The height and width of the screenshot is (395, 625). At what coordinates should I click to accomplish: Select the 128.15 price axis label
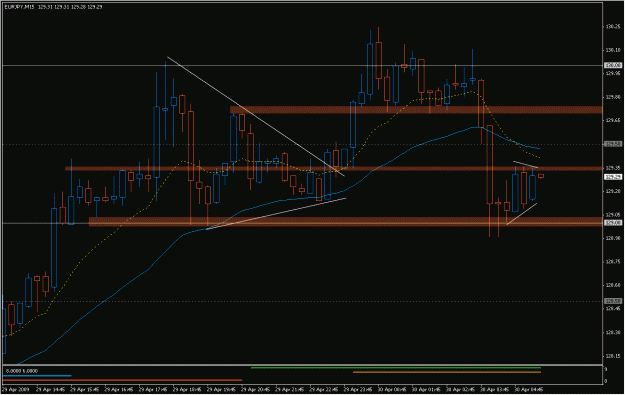[x=613, y=356]
